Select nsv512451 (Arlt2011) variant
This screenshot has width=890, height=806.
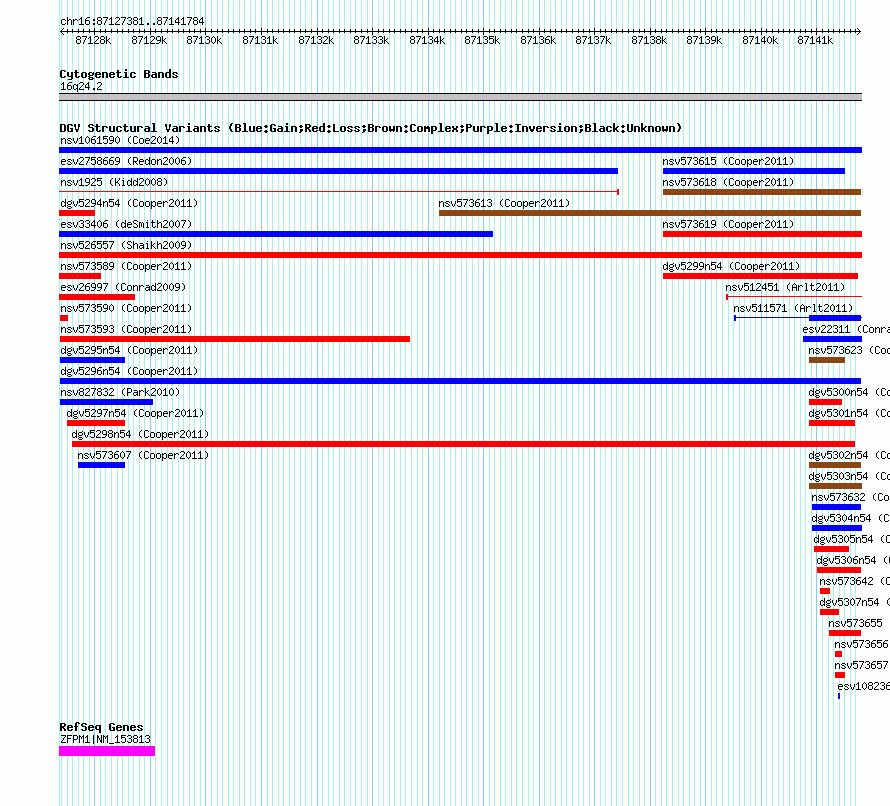(x=794, y=297)
